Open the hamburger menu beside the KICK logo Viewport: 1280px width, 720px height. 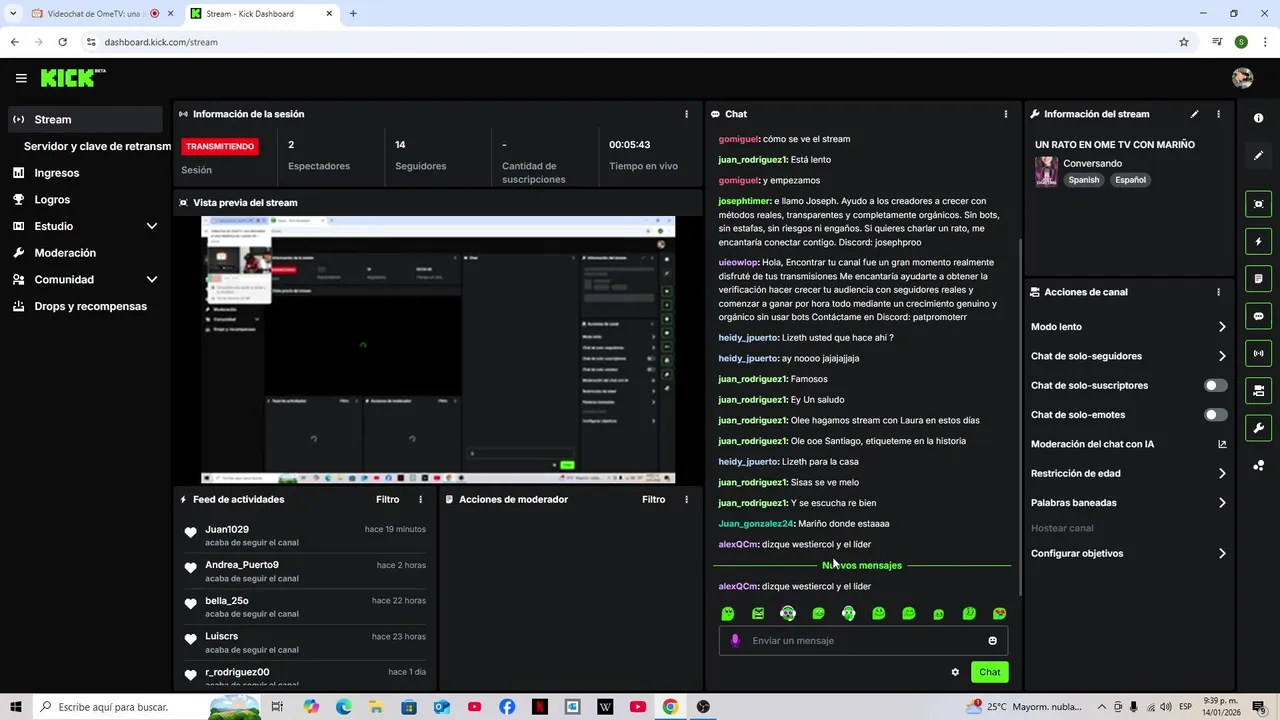click(21, 78)
